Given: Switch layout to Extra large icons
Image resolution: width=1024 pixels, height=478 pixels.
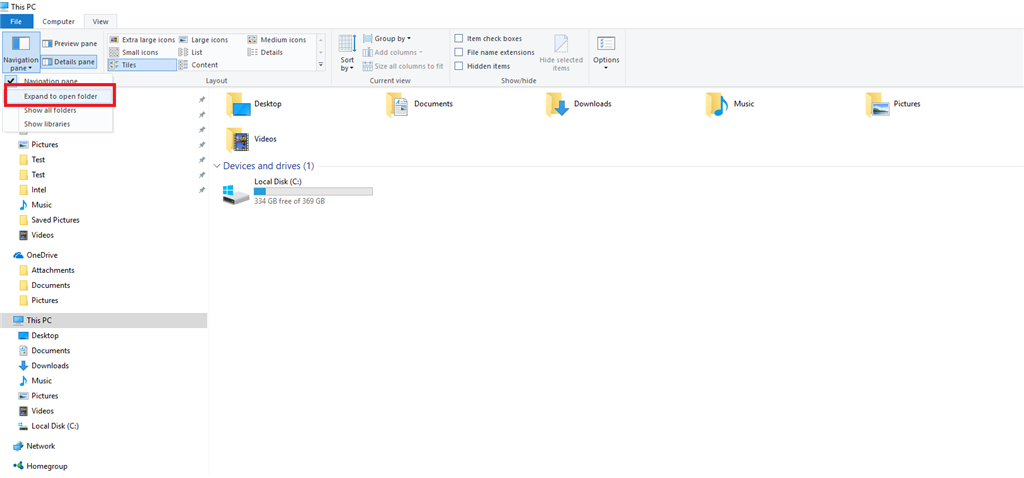Looking at the screenshot, I should point(142,40).
